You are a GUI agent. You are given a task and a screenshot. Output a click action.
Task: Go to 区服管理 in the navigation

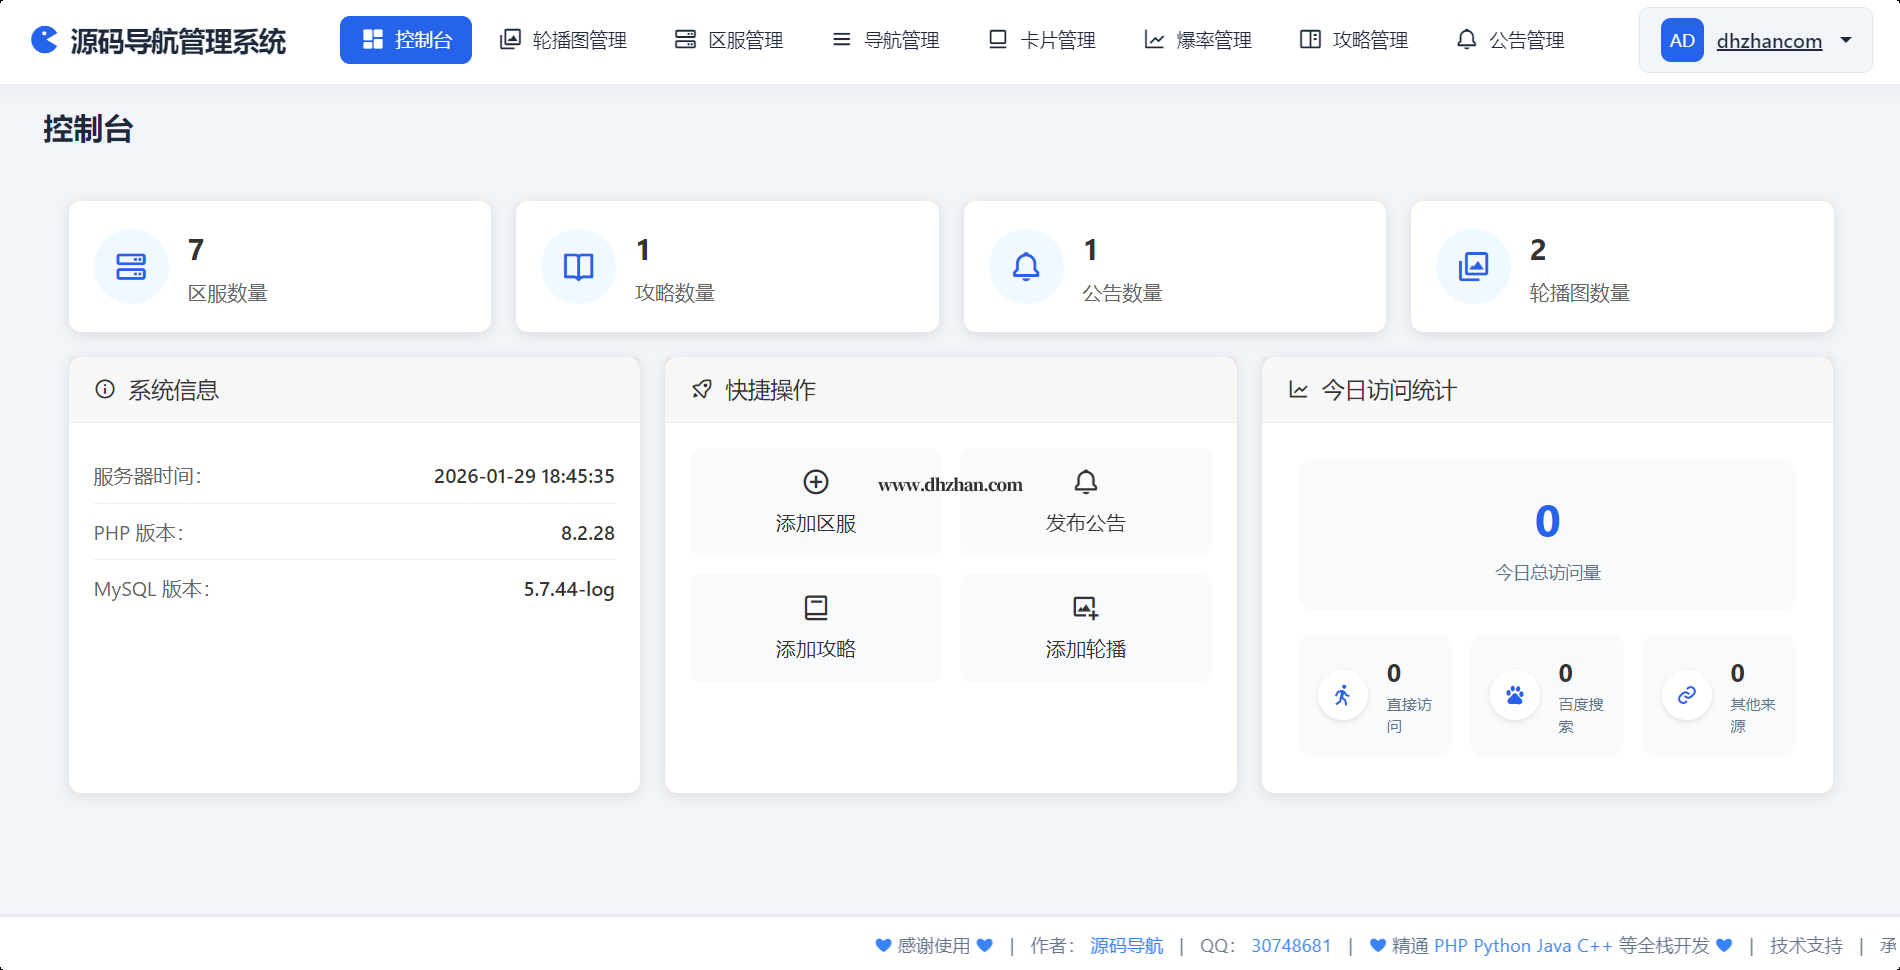pos(729,40)
